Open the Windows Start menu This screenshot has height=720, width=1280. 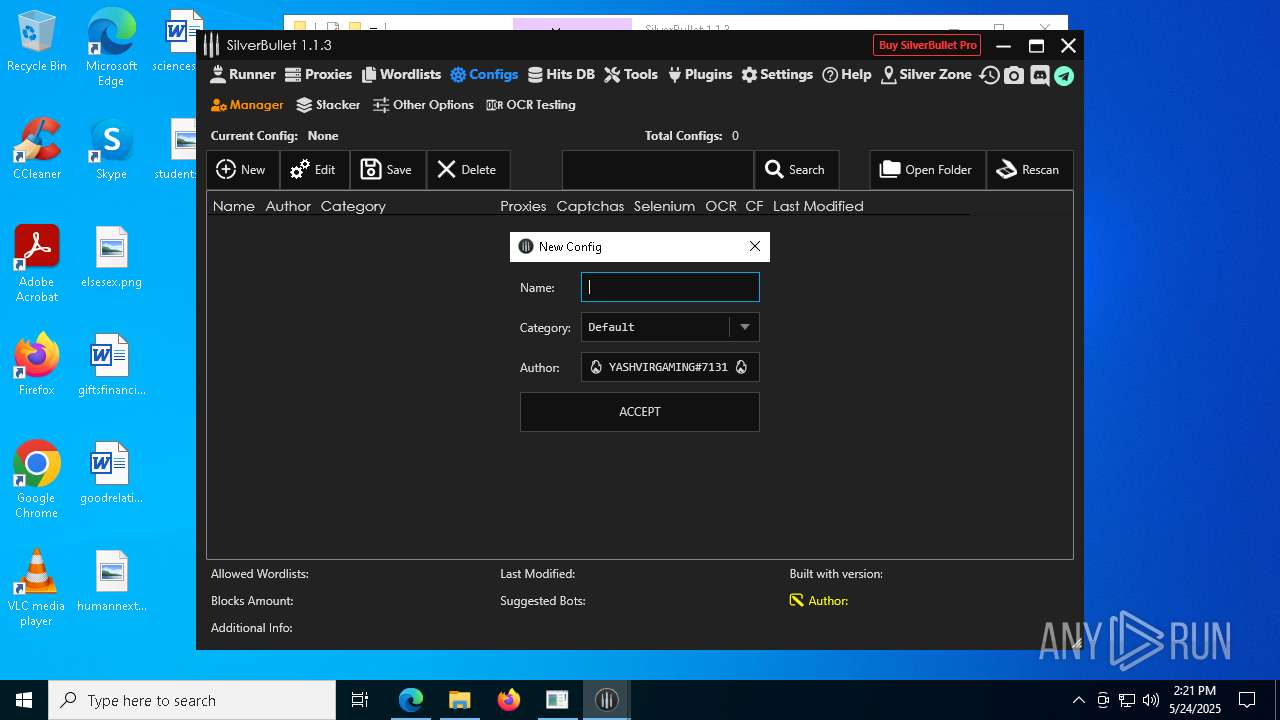tap(24, 700)
